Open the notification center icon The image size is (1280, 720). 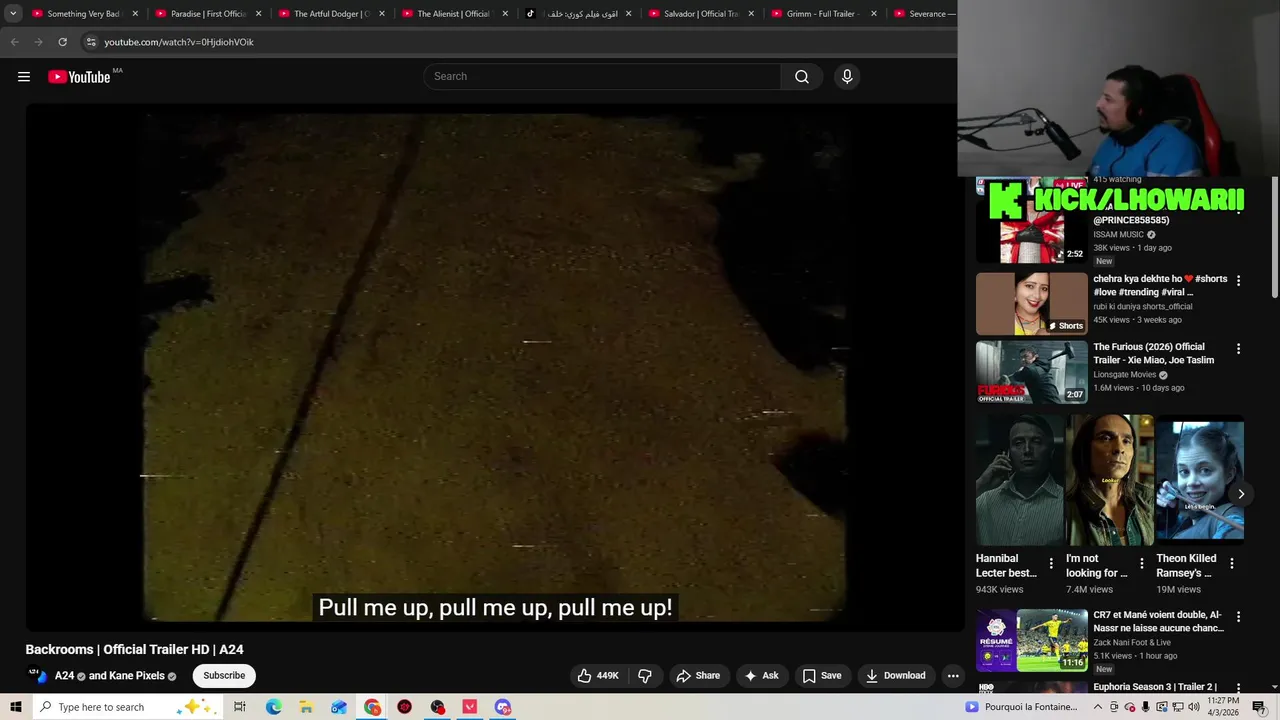click(x=1259, y=707)
